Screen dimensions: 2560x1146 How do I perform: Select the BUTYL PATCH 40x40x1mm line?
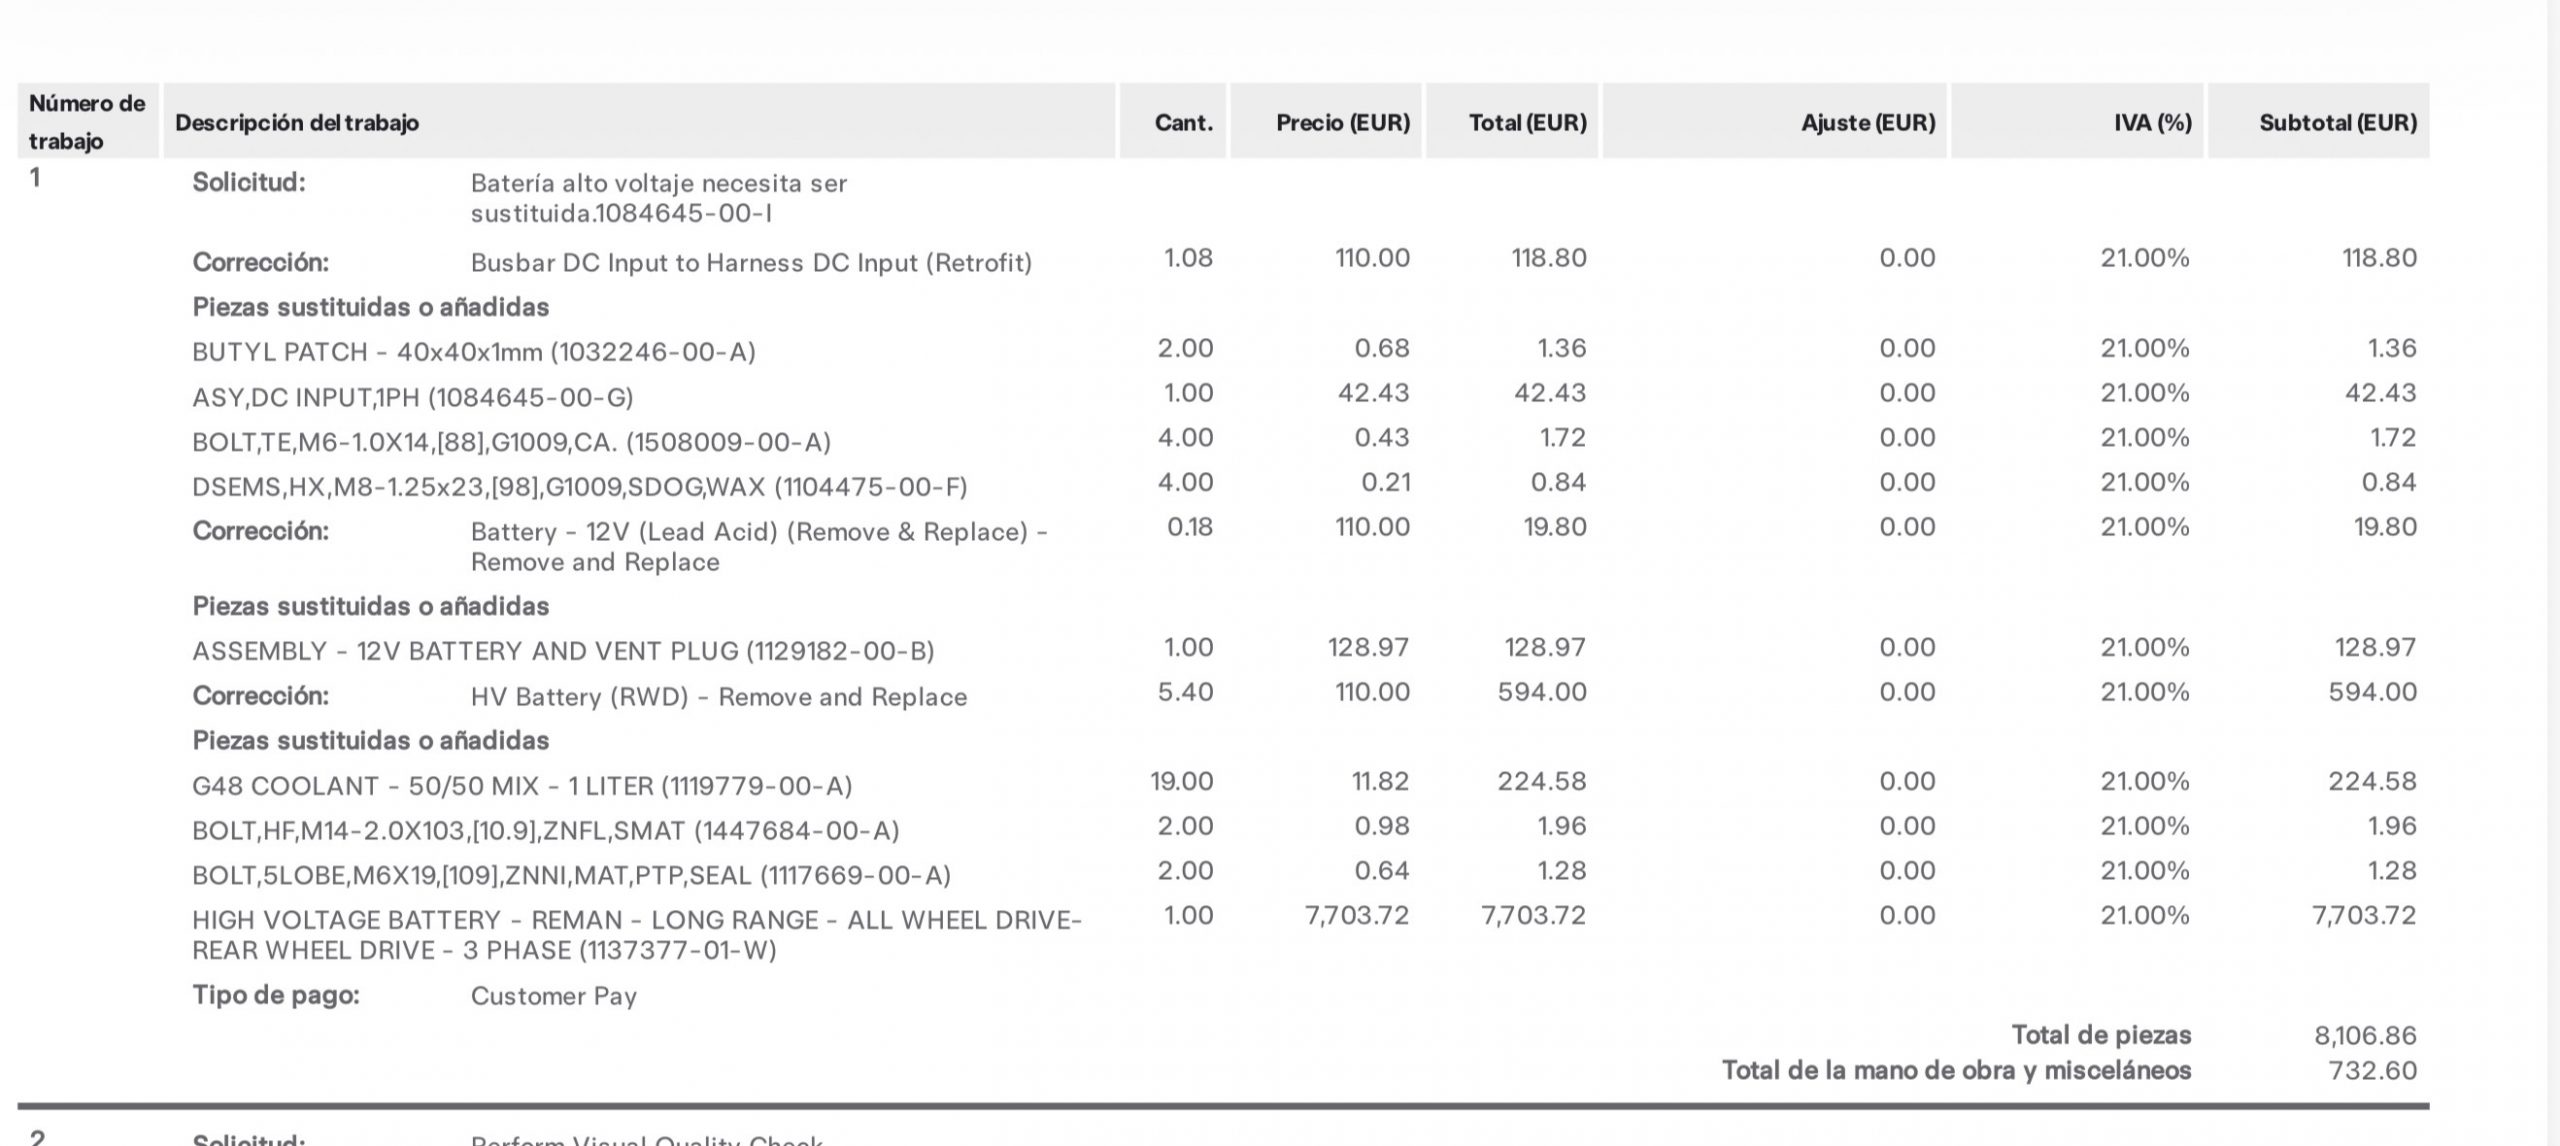click(473, 352)
